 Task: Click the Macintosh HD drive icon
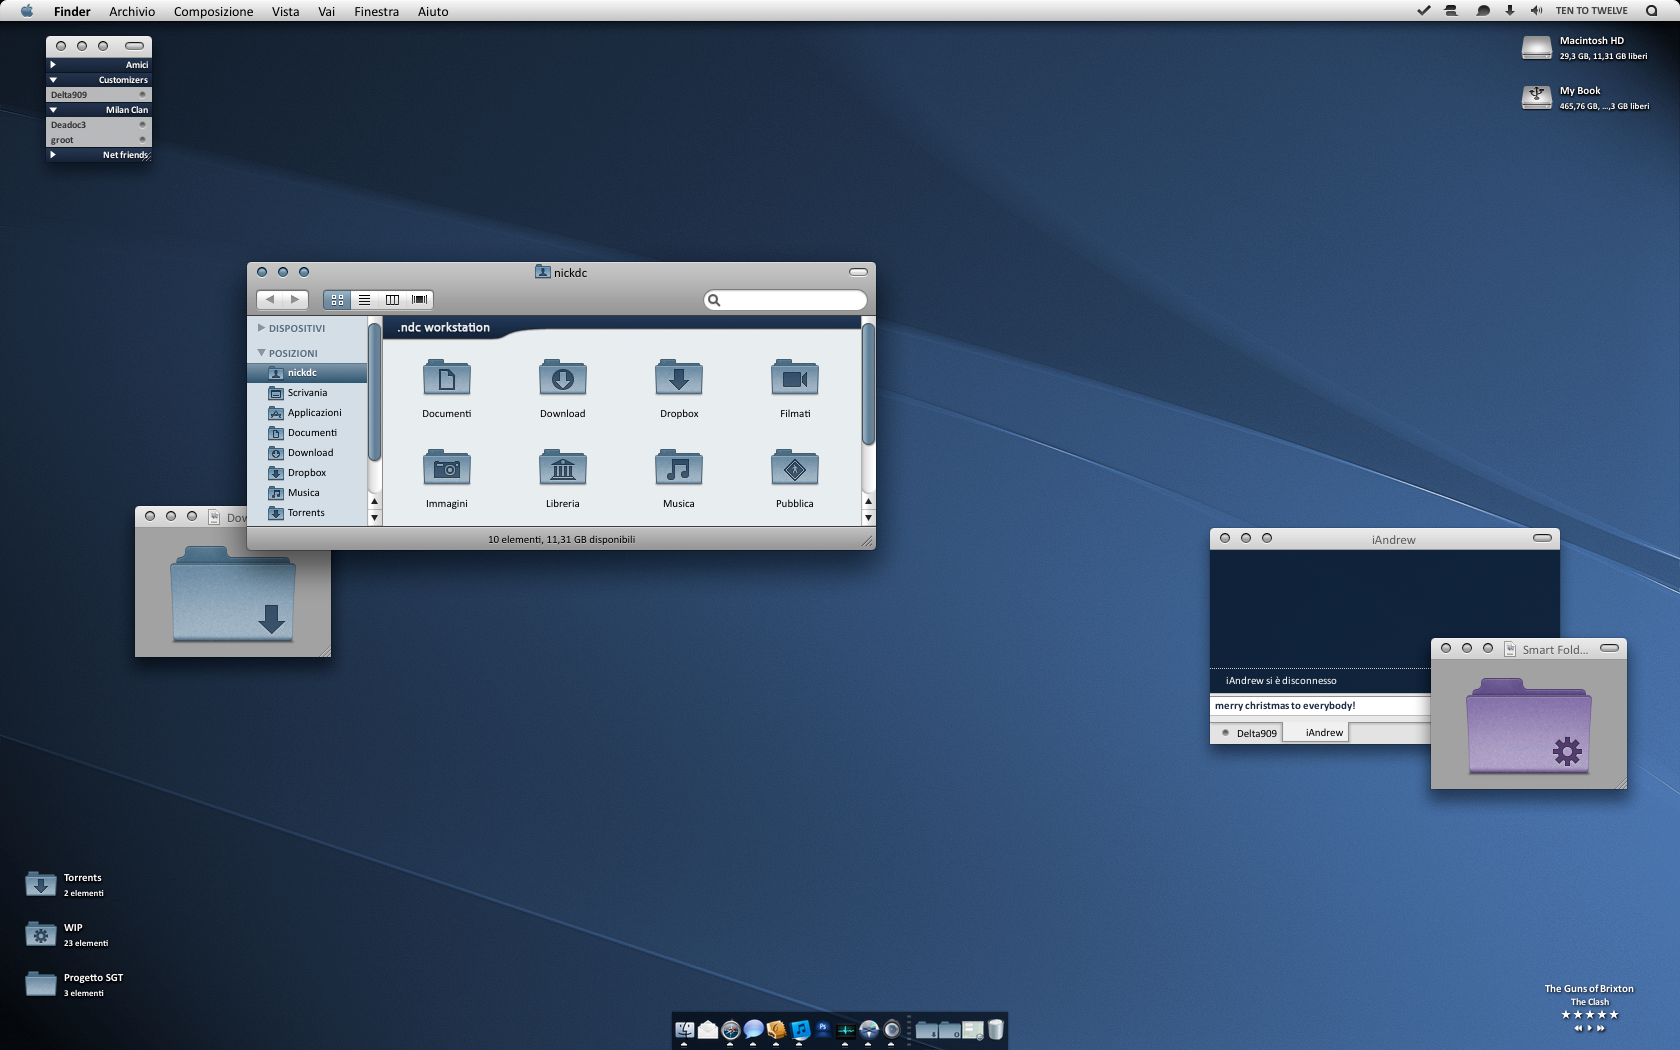1536,47
